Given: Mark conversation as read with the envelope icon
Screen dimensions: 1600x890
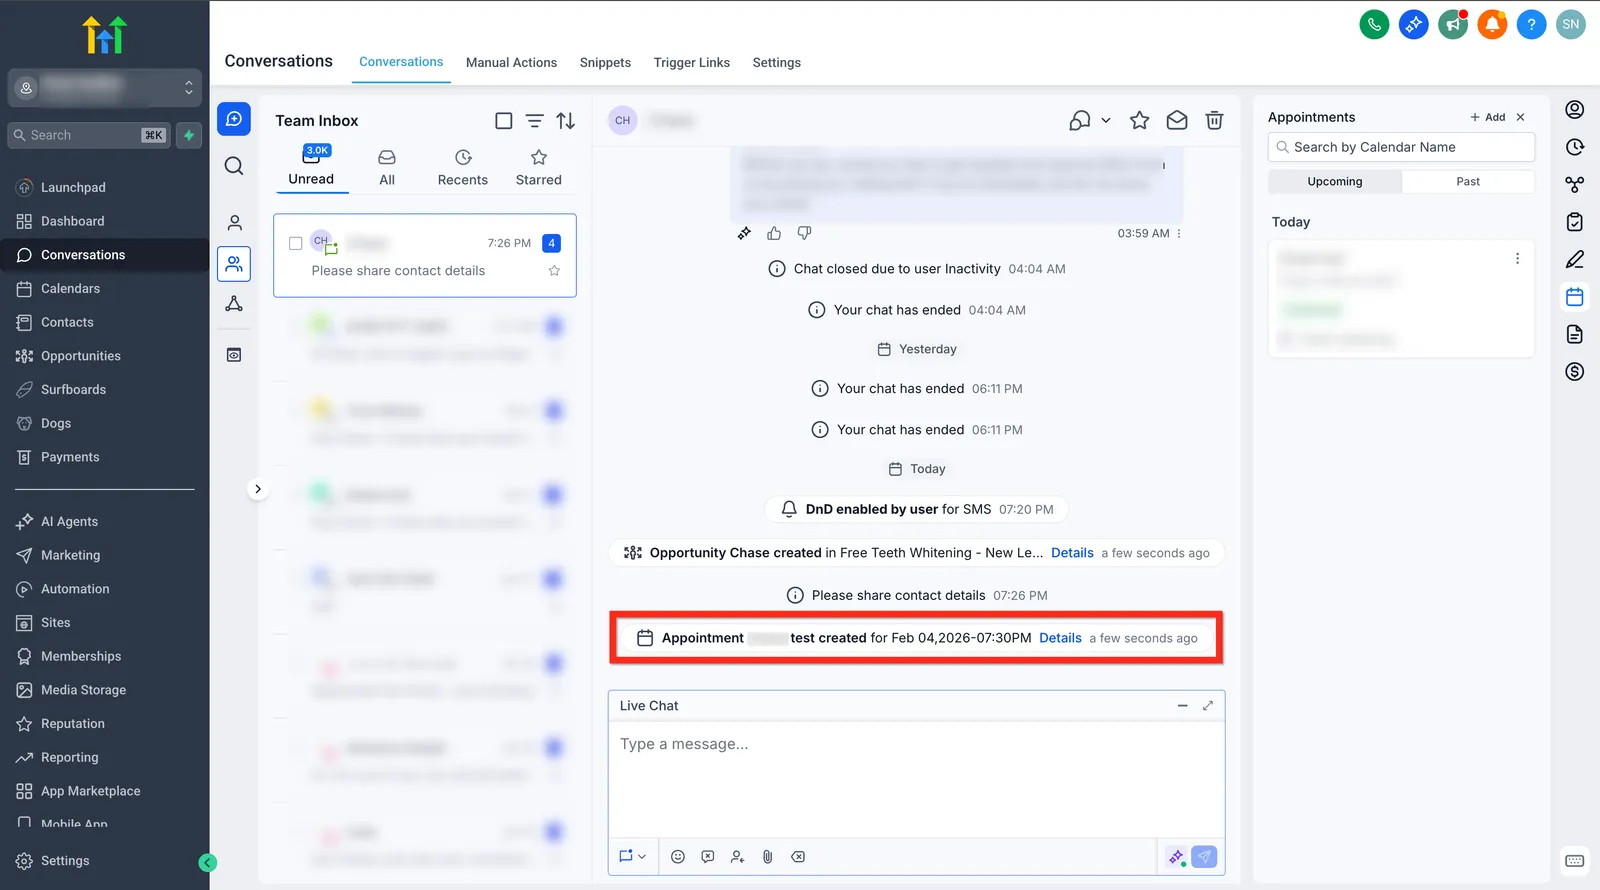Looking at the screenshot, I should (1177, 120).
